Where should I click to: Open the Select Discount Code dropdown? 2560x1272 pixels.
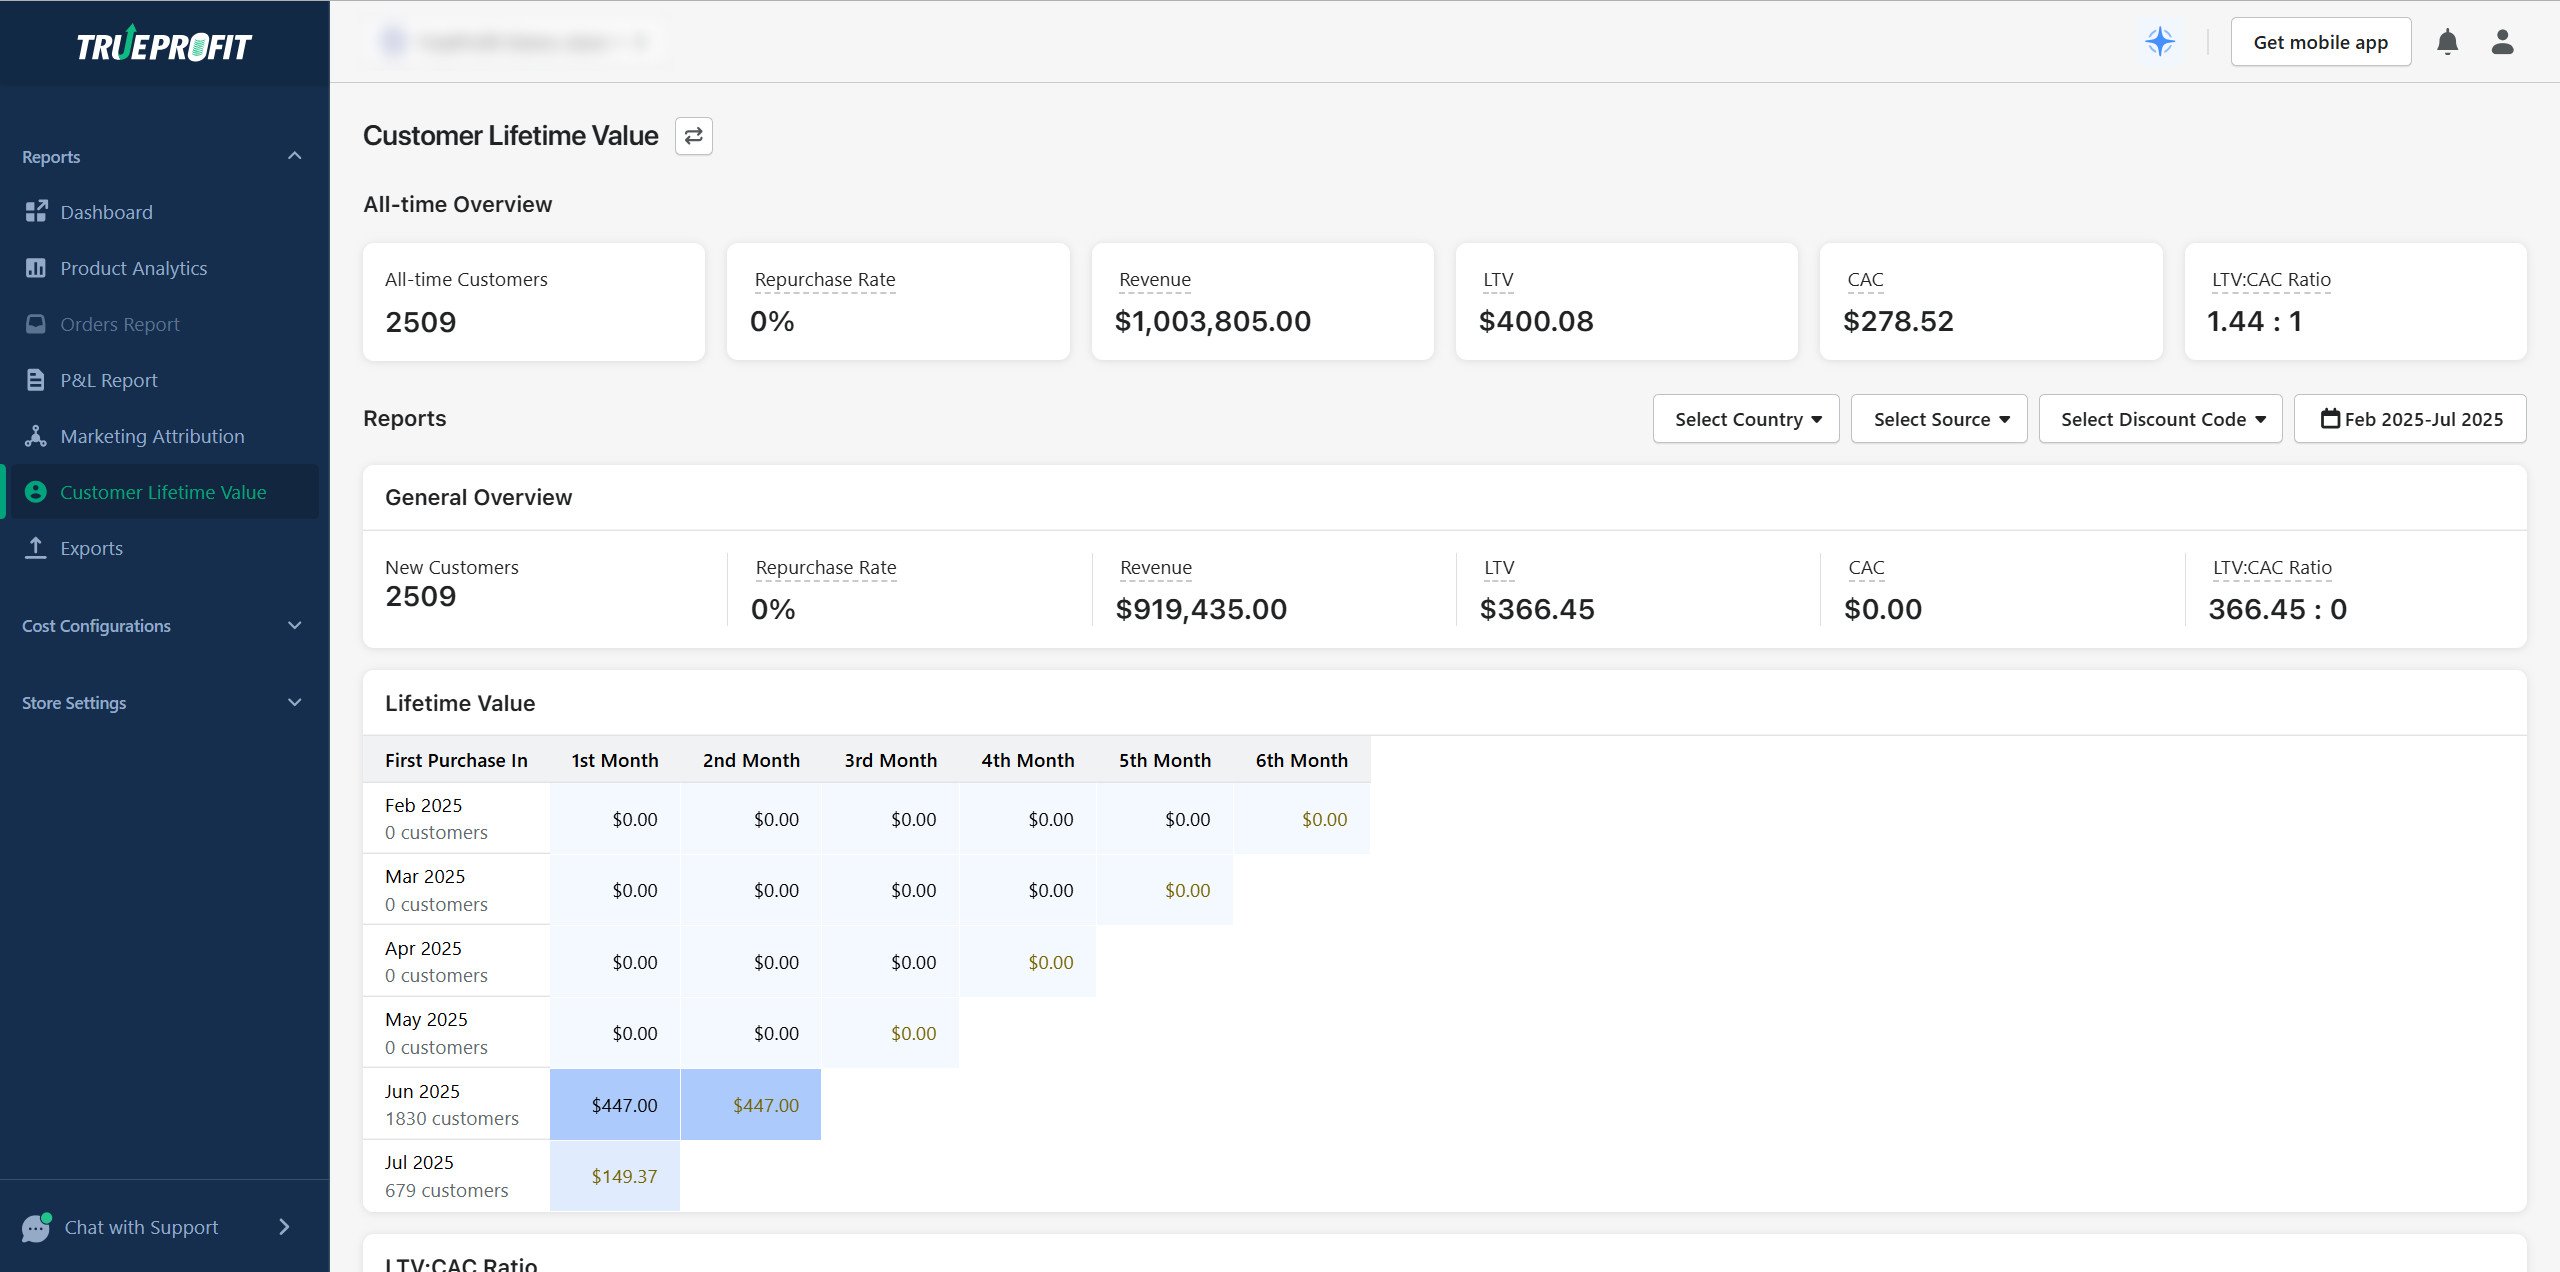2160,418
